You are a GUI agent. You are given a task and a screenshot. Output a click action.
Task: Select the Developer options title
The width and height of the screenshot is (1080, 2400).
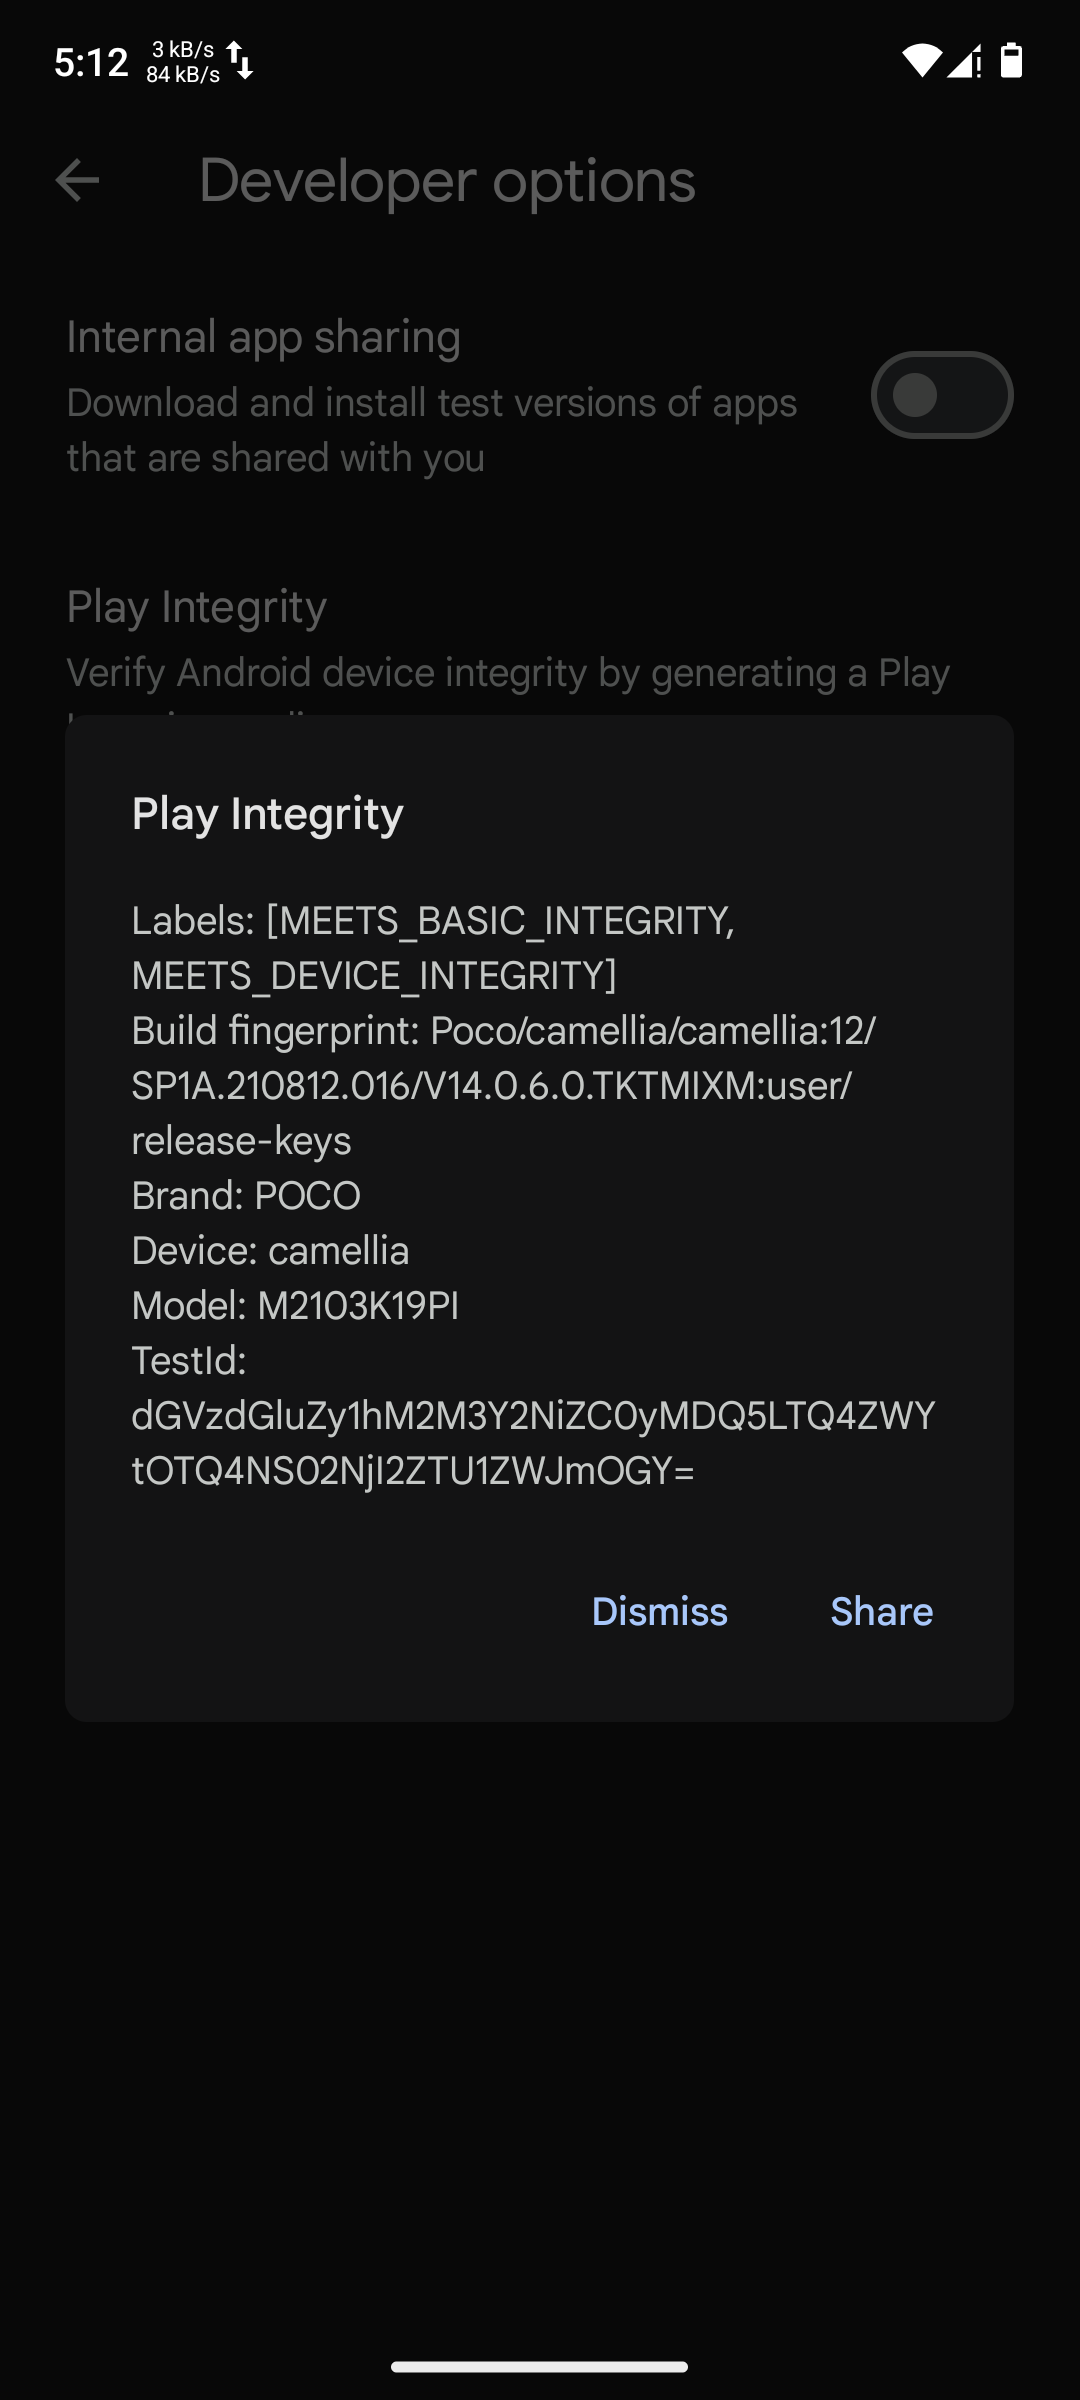(447, 181)
